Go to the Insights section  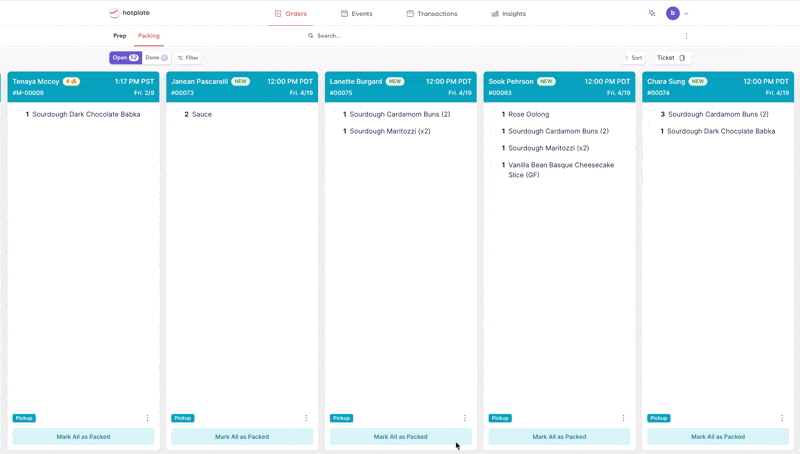coord(509,14)
